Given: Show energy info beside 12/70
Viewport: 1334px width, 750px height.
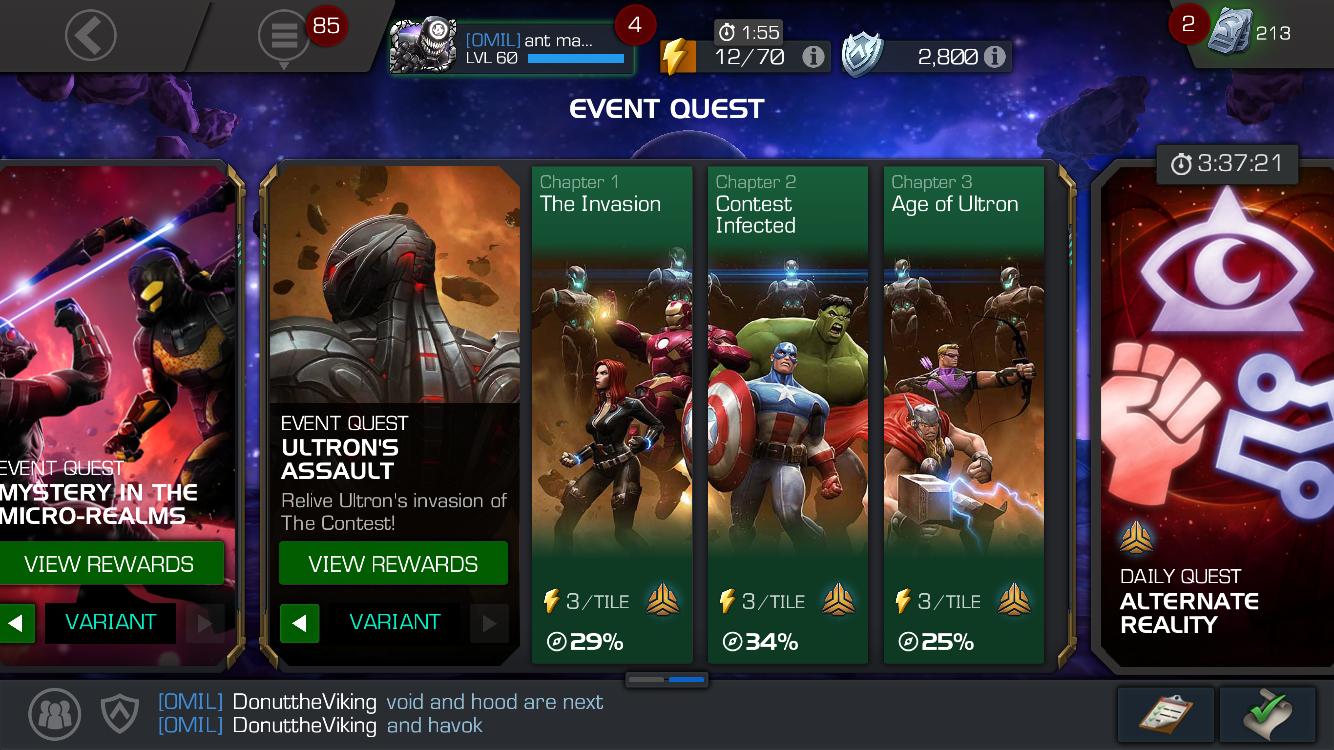Looking at the screenshot, I should tap(814, 57).
